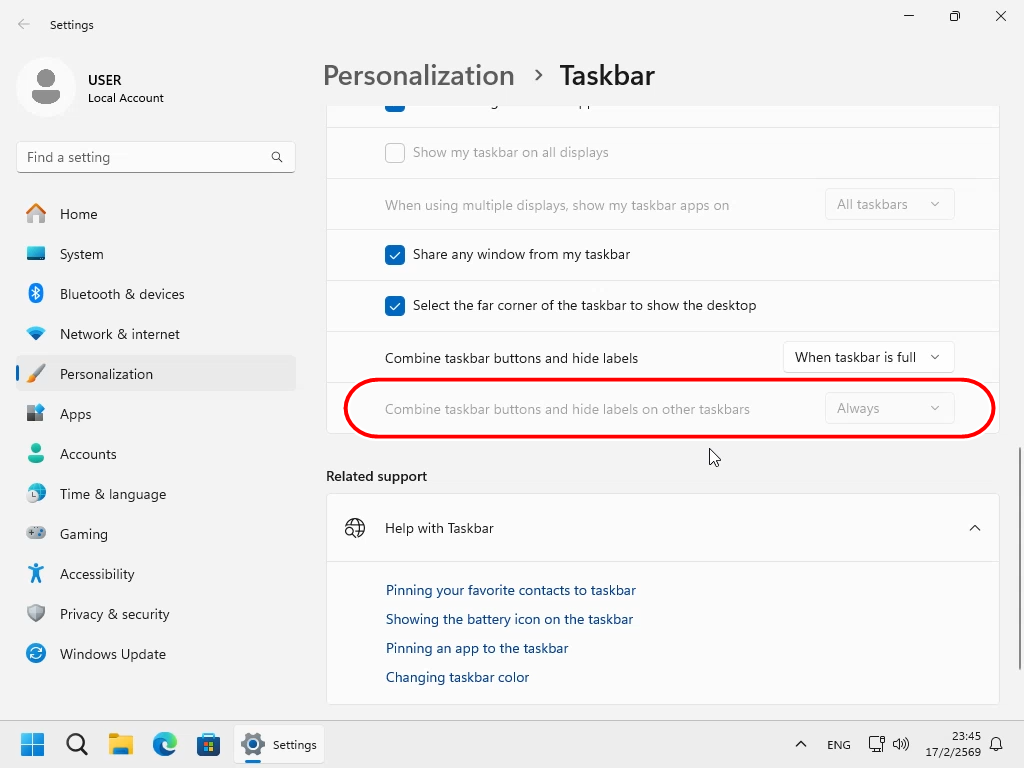The image size is (1024, 768).
Task: Check Show my taskbar on all displays
Action: click(395, 153)
